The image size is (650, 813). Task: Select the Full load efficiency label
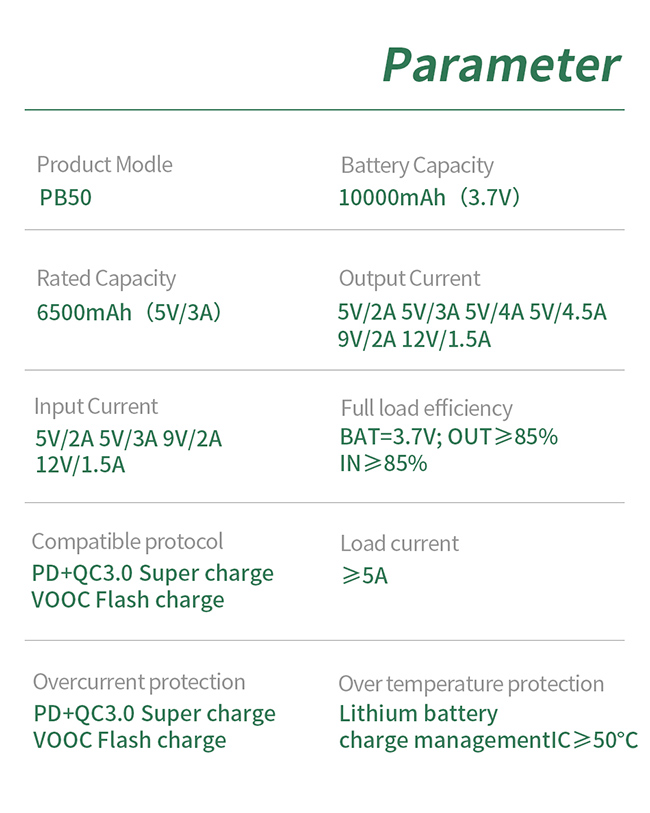click(427, 408)
